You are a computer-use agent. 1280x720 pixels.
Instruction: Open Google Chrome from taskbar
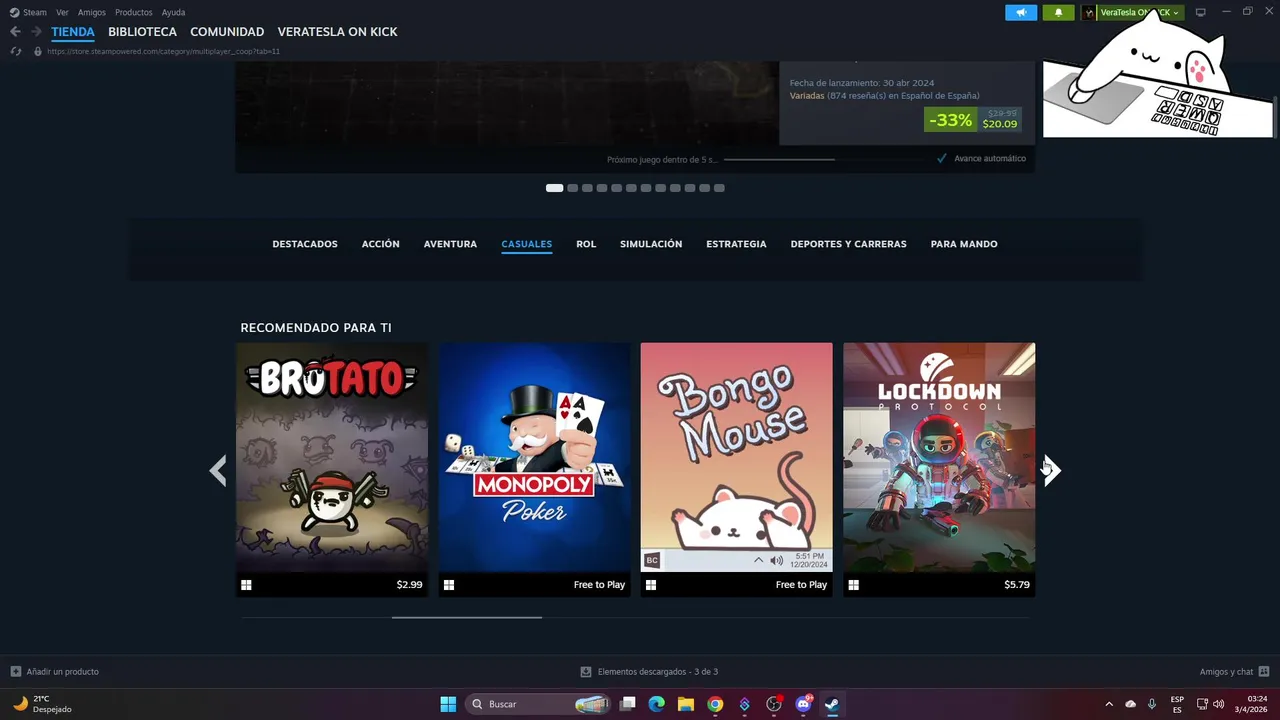[715, 704]
